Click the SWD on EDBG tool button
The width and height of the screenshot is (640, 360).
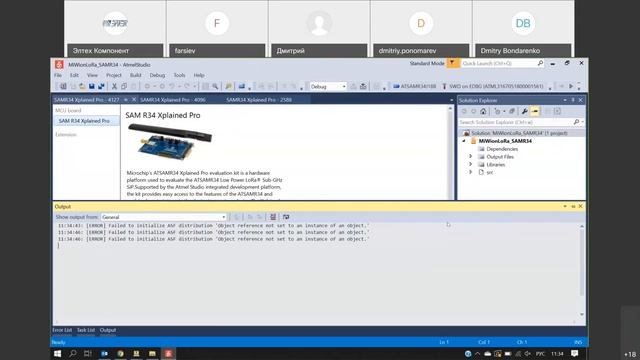[x=493, y=86]
